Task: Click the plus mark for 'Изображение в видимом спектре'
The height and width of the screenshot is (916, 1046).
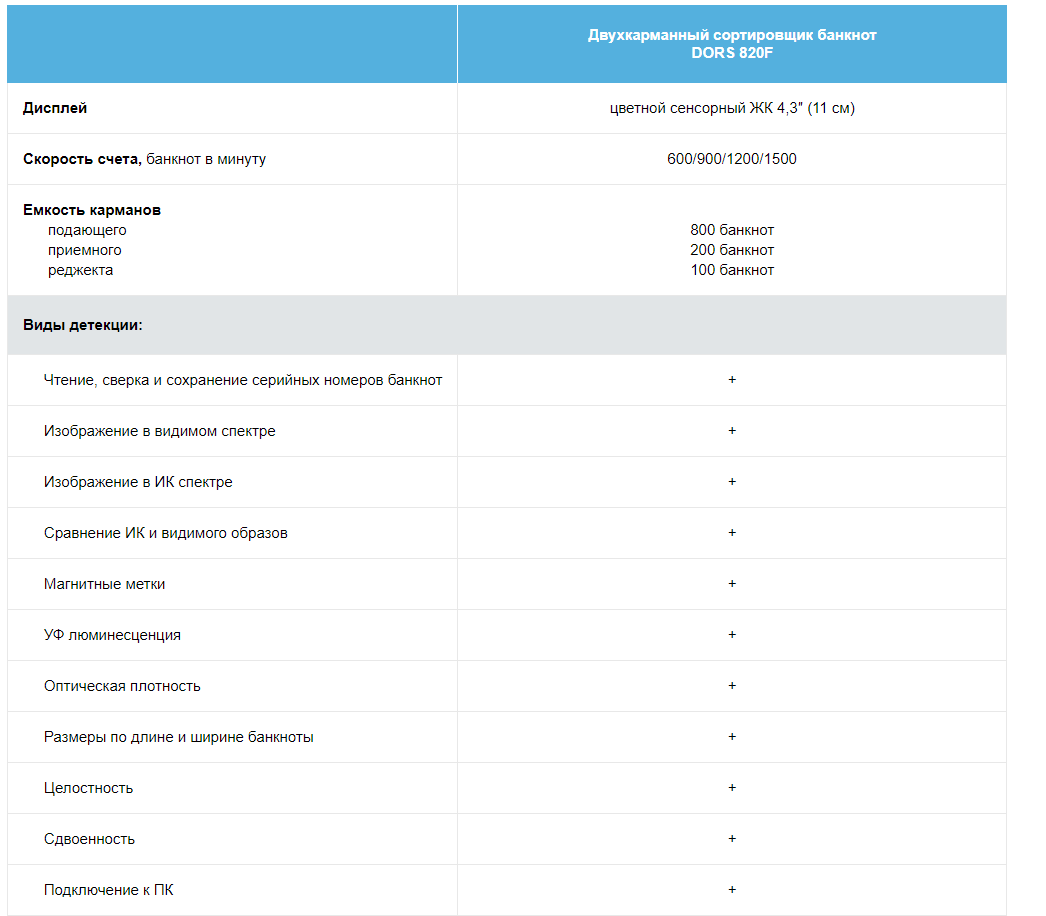Action: 732,431
